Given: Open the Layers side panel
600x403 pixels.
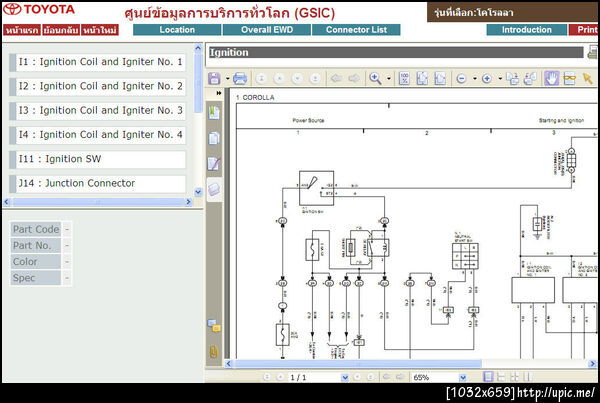Looking at the screenshot, I should (214, 189).
